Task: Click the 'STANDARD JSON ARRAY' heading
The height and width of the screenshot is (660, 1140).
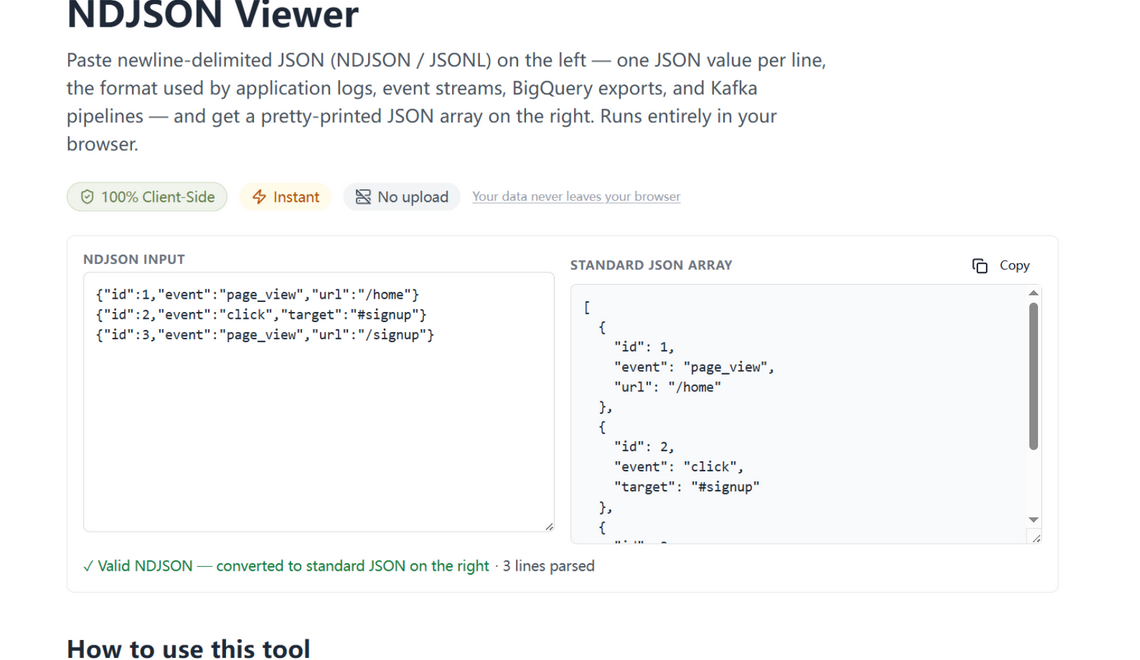Action: tap(651, 265)
